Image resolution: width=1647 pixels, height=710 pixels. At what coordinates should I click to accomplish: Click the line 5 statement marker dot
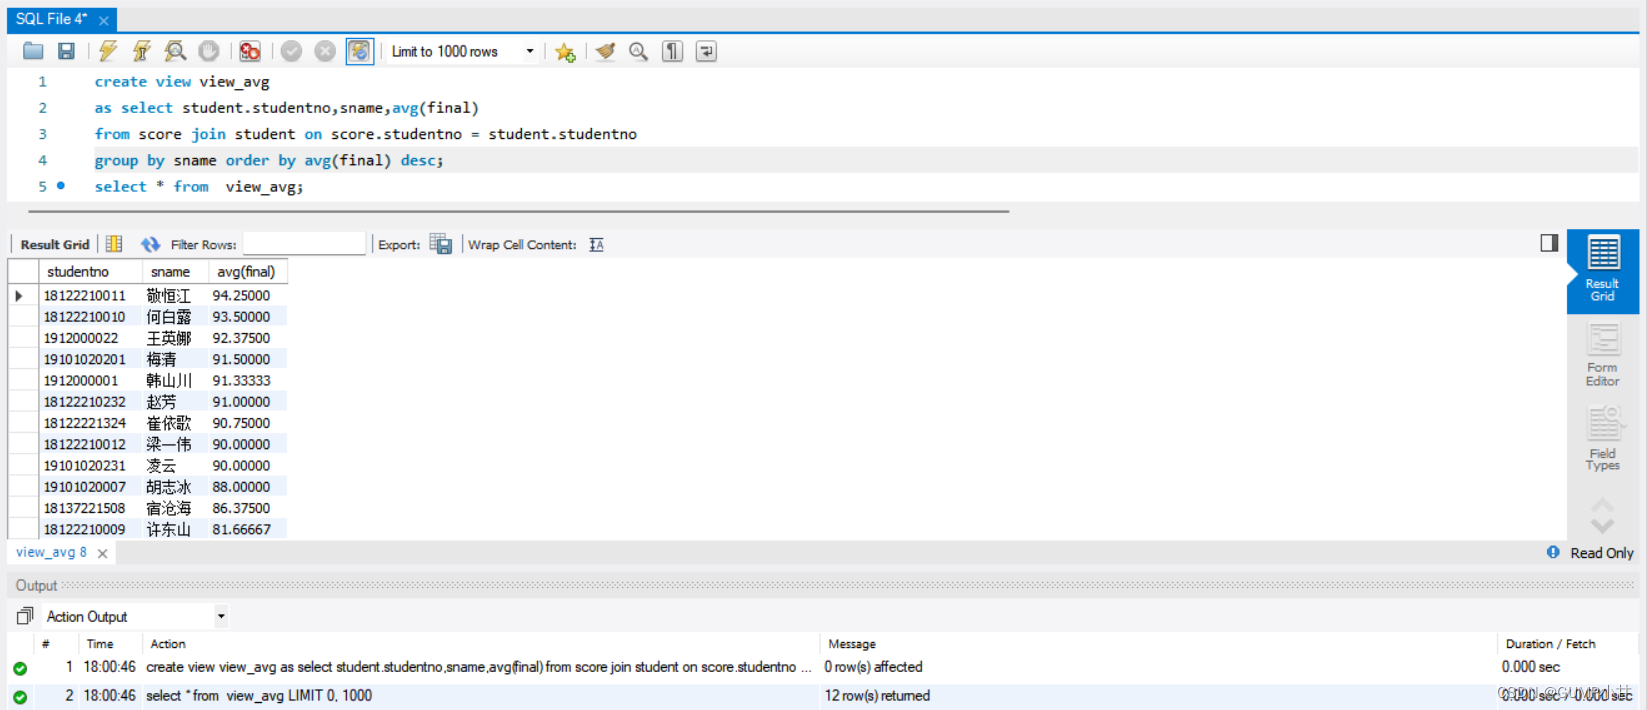(x=61, y=186)
